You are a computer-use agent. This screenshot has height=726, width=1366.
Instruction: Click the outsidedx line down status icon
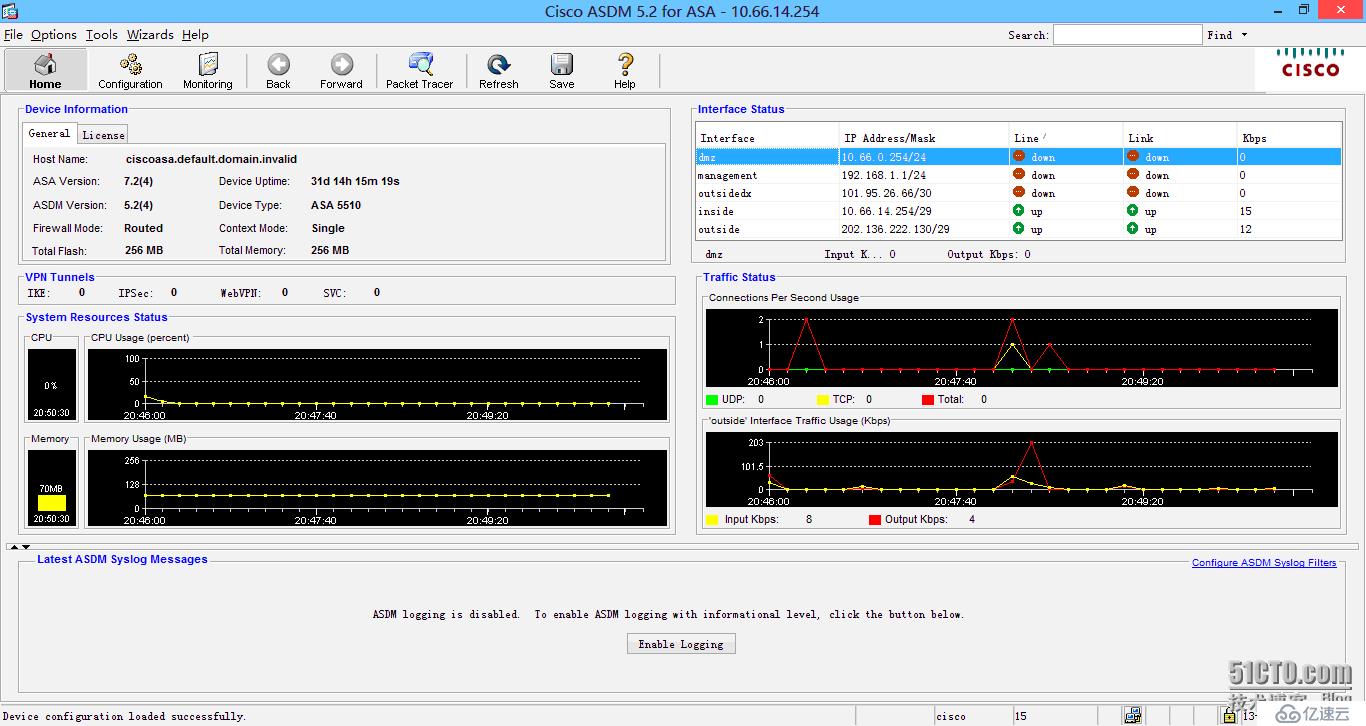[1018, 192]
